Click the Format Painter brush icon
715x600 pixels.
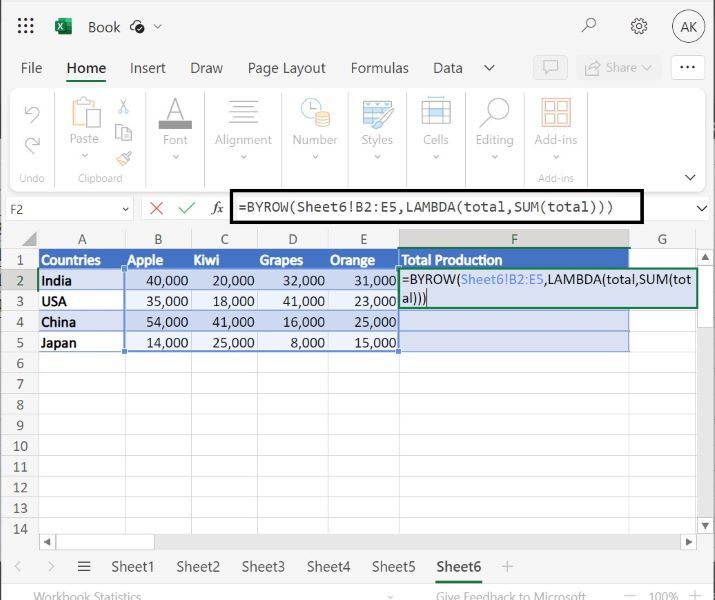coord(123,158)
